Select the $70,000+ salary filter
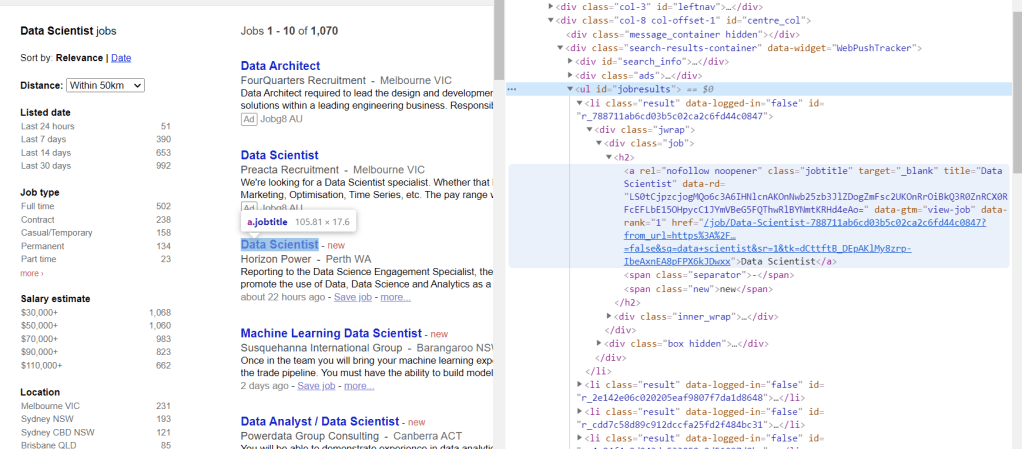 coord(39,338)
